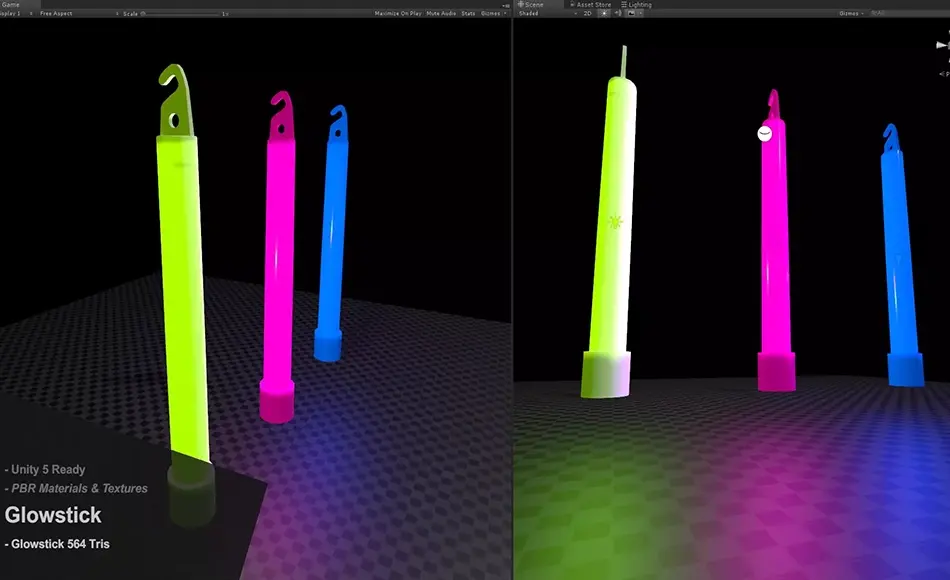Adjust the Game view Scale slider
Screen dimensions: 950x580
click(x=179, y=13)
